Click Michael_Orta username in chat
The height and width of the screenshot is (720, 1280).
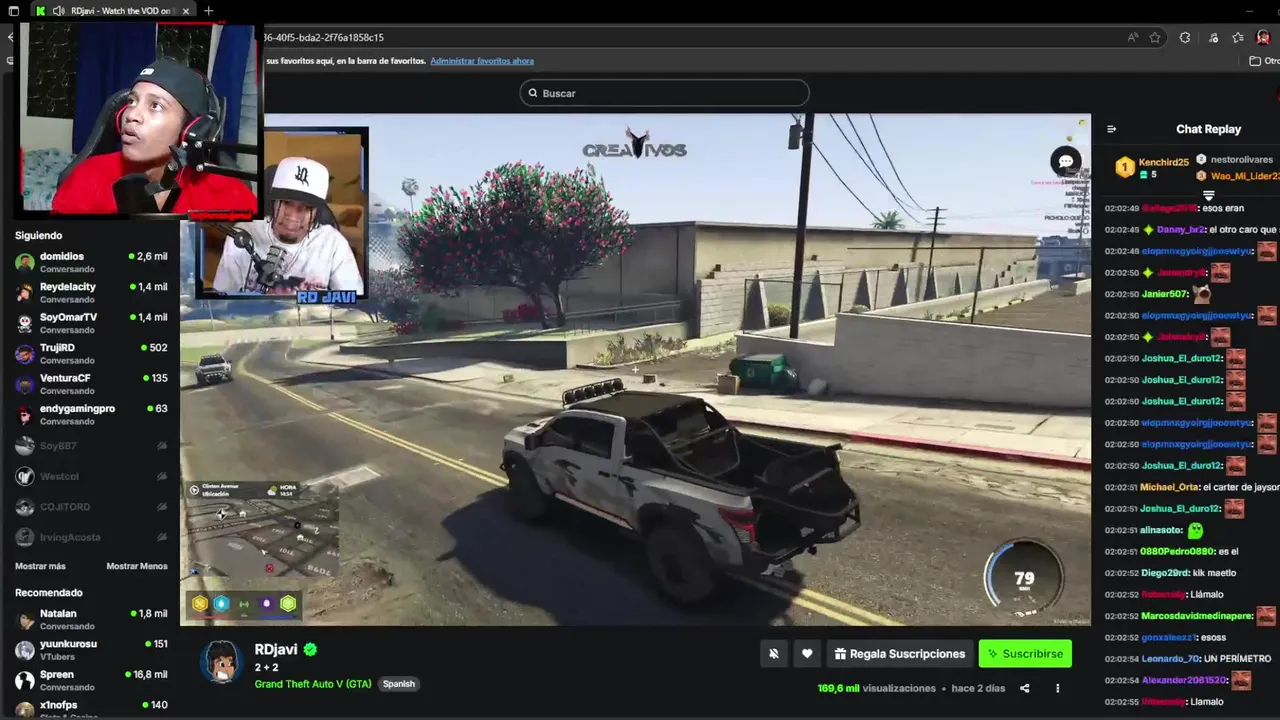pyautogui.click(x=1170, y=487)
